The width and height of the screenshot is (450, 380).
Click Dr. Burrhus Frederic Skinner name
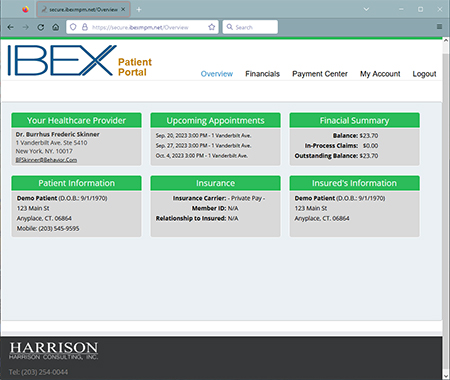click(x=57, y=134)
